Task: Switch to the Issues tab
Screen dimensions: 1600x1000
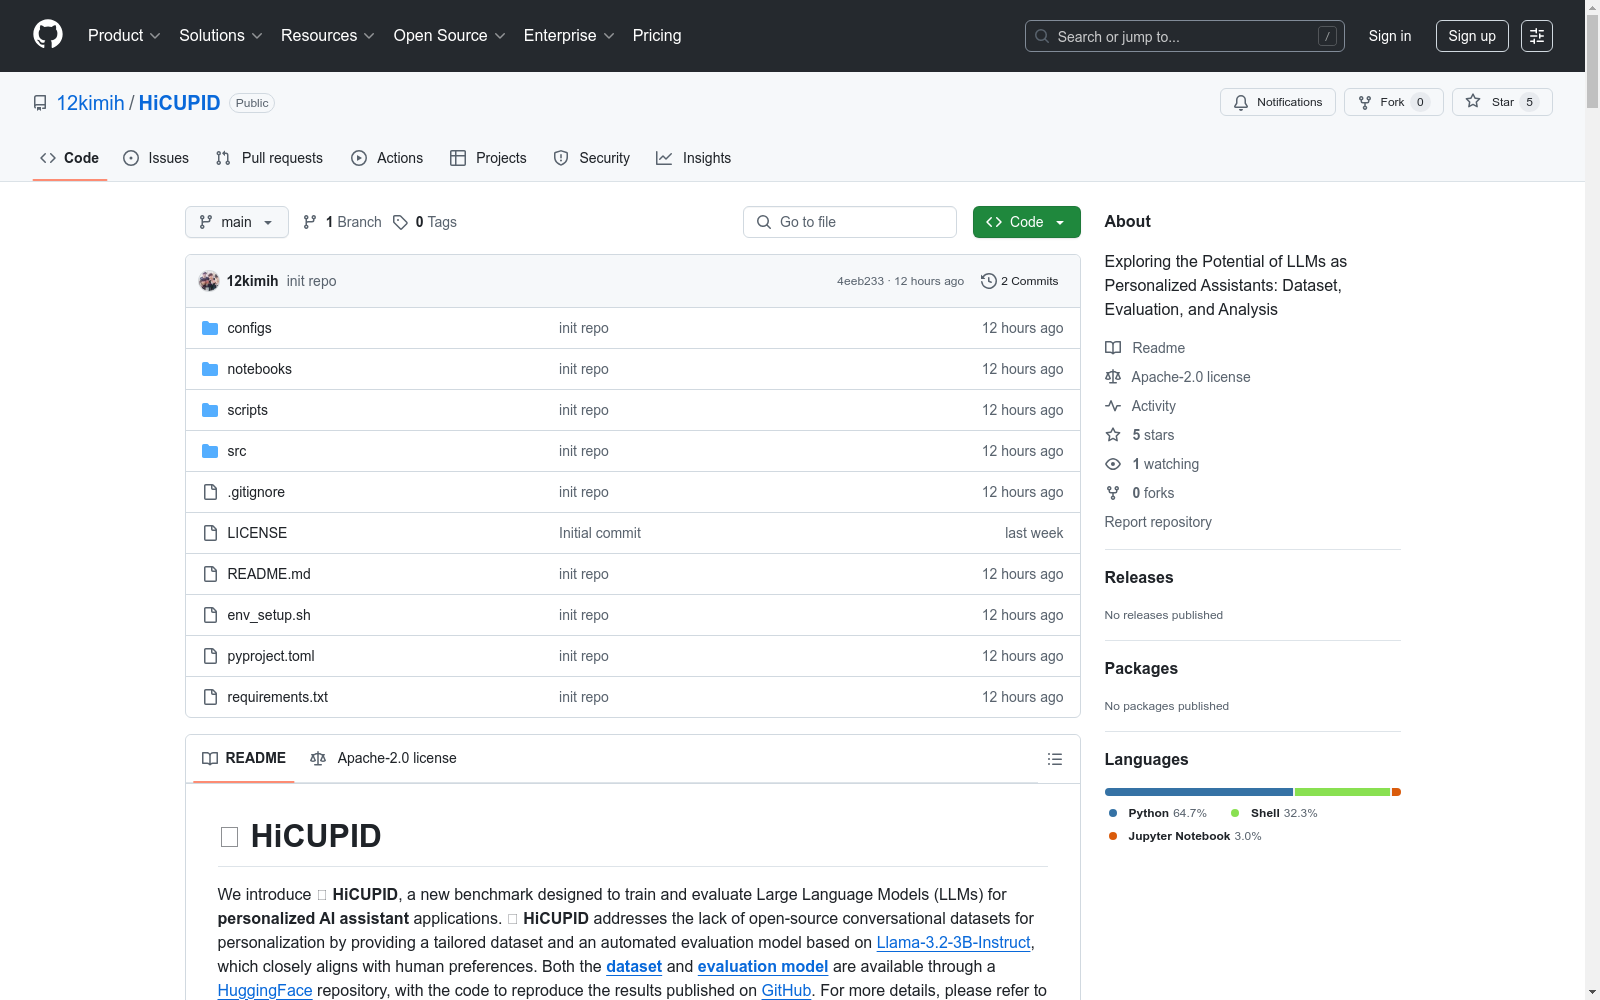Action: coord(156,158)
